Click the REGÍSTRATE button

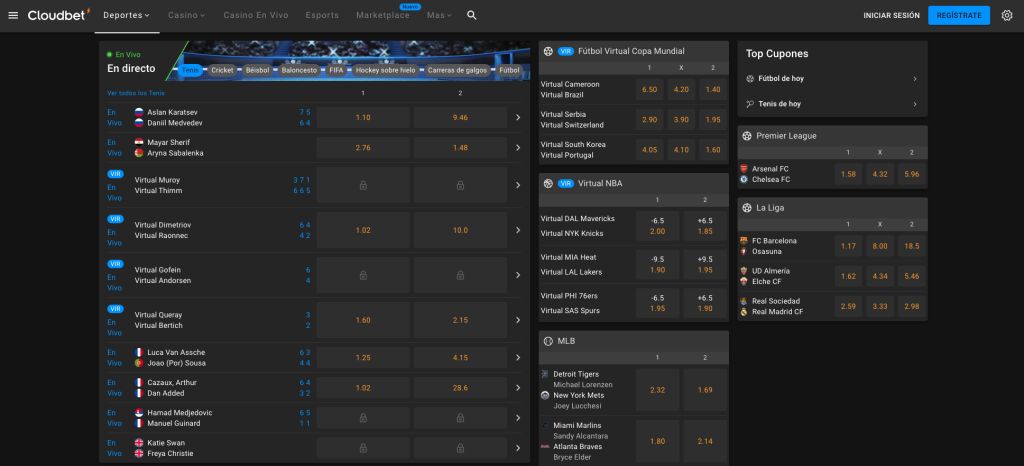point(959,15)
